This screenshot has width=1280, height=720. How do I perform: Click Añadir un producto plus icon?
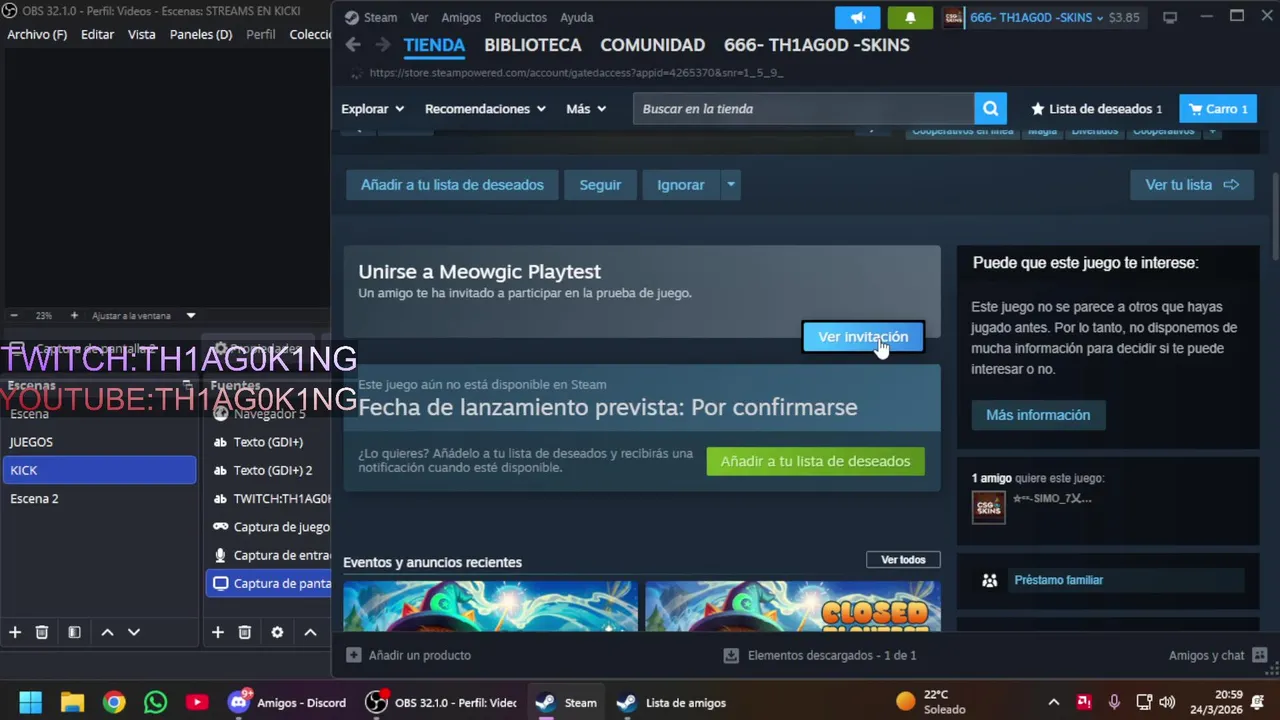(353, 655)
